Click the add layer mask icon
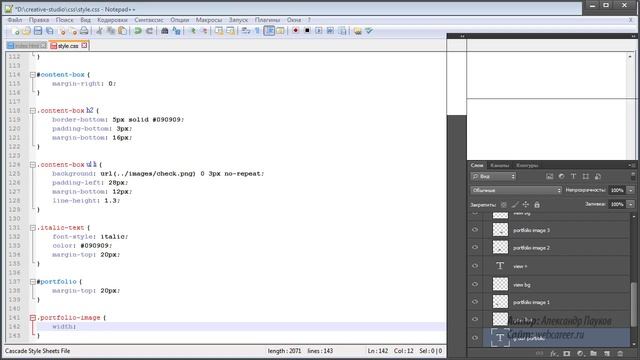640x360 pixels. [567, 353]
